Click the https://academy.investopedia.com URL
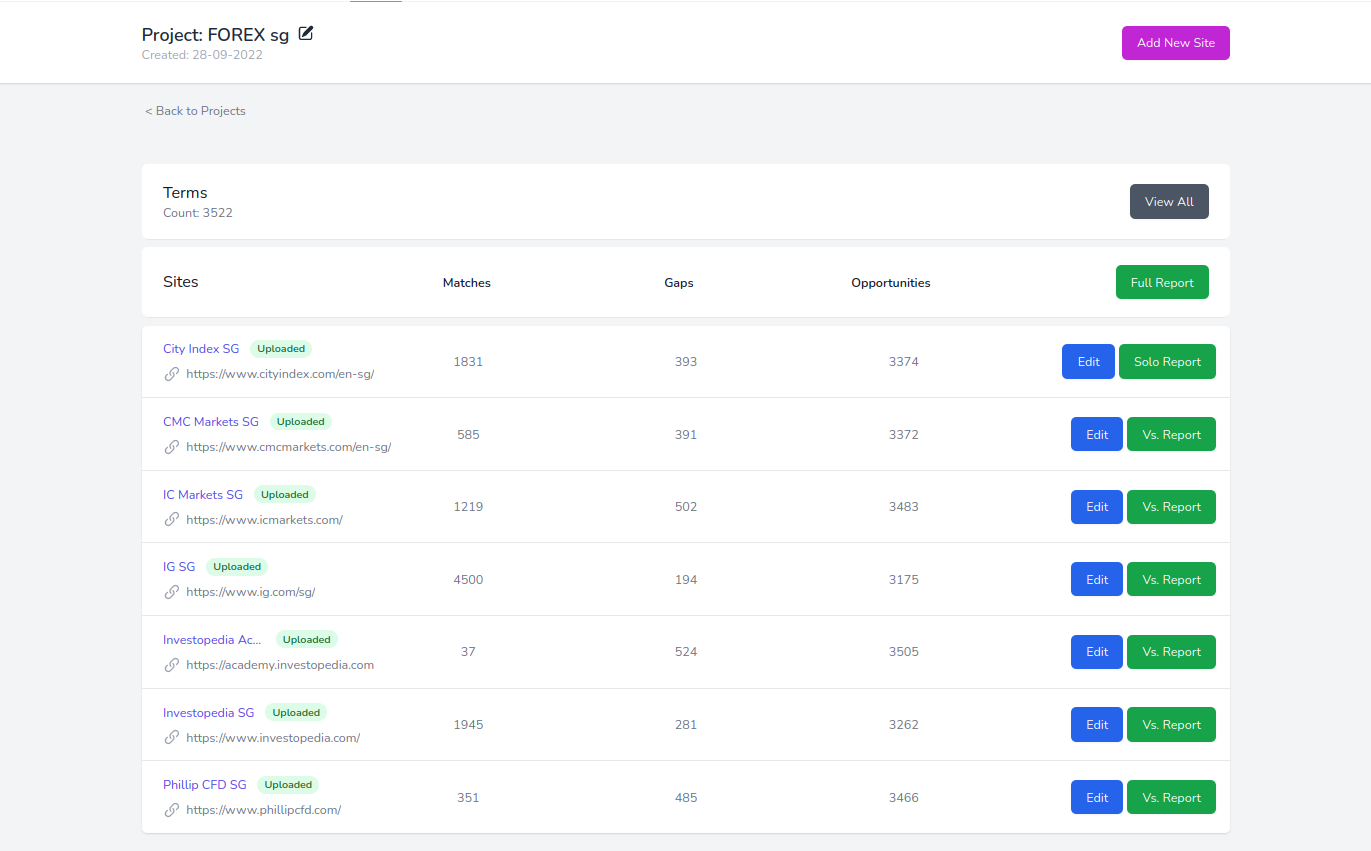The image size is (1371, 851). (x=280, y=665)
